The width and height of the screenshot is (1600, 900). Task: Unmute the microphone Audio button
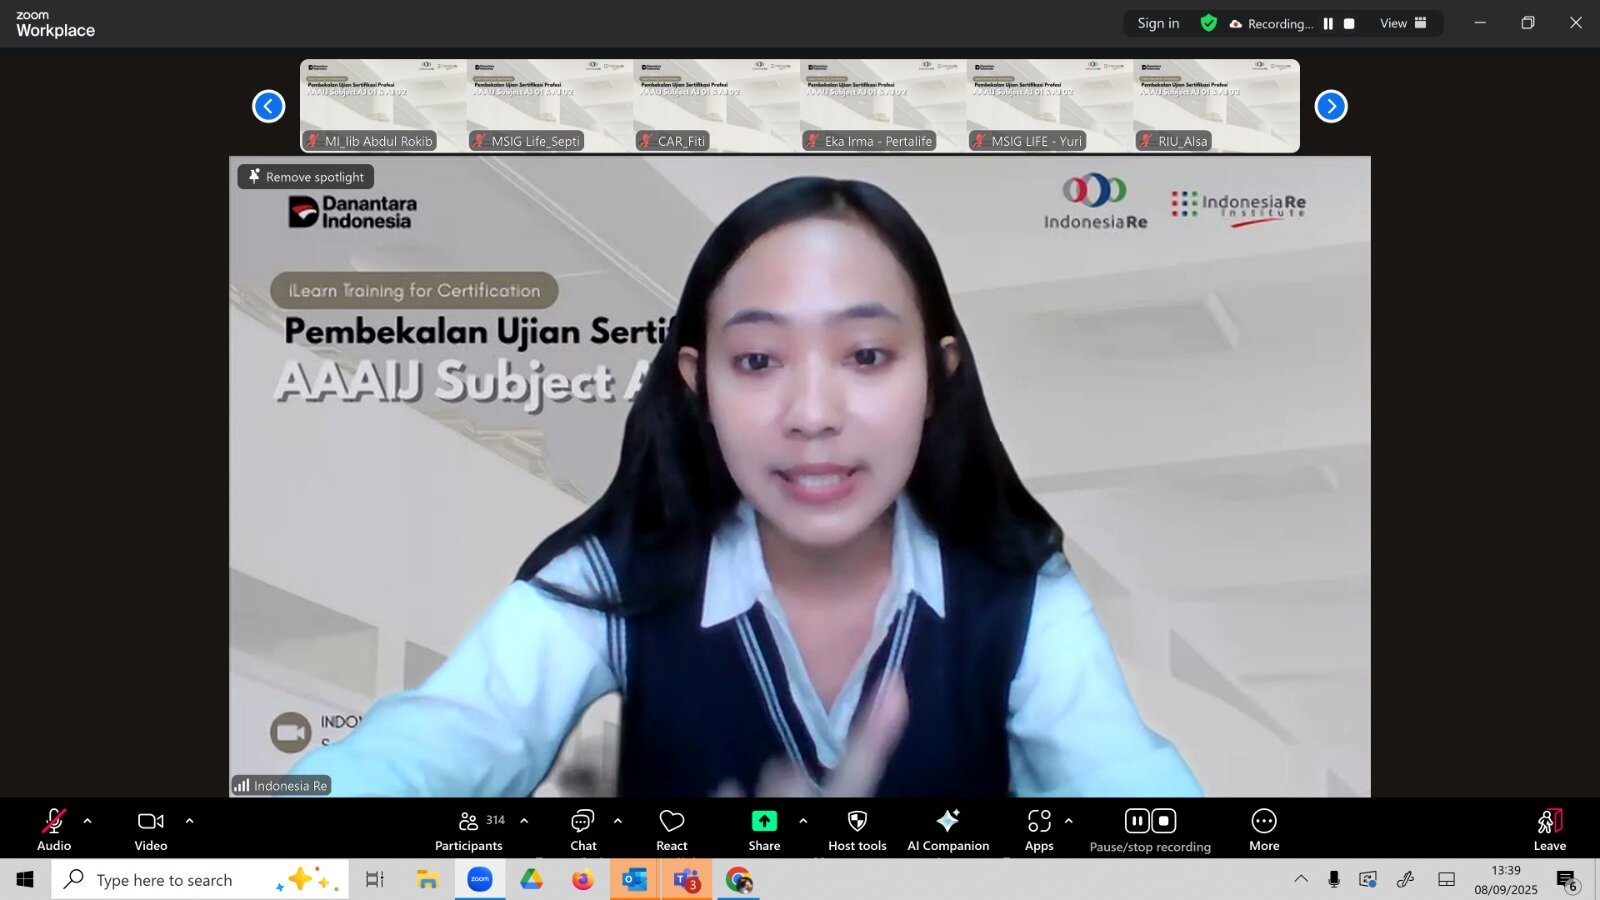(54, 830)
